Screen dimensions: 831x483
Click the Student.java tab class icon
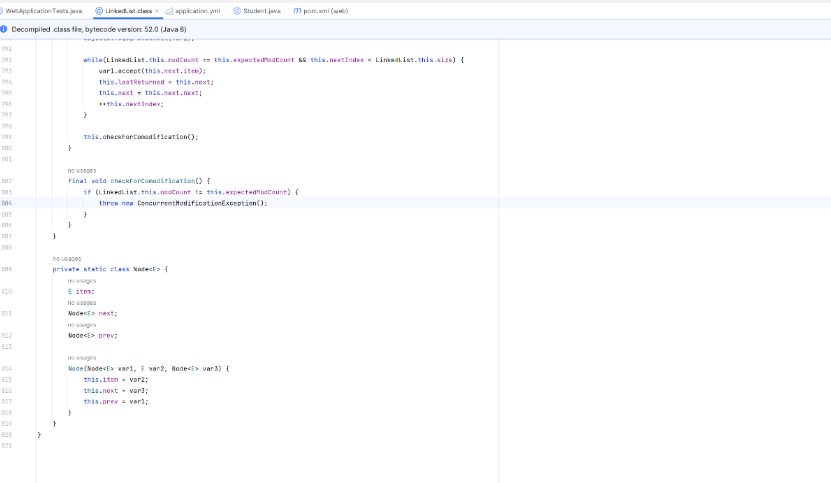237,10
